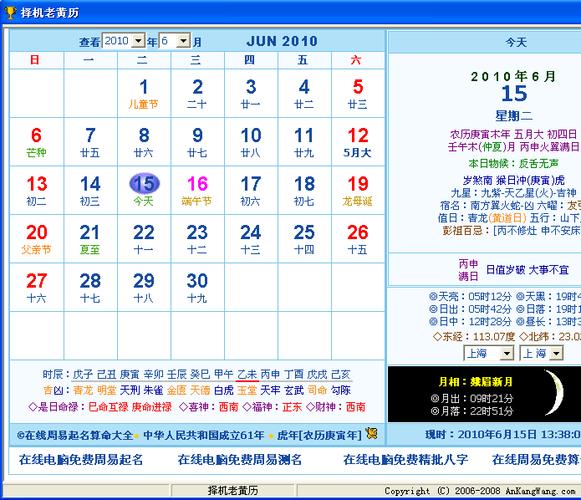Viewport: 581px width, 500px height.
Task: Click the current time 现时 readout
Action: [x=503, y=434]
